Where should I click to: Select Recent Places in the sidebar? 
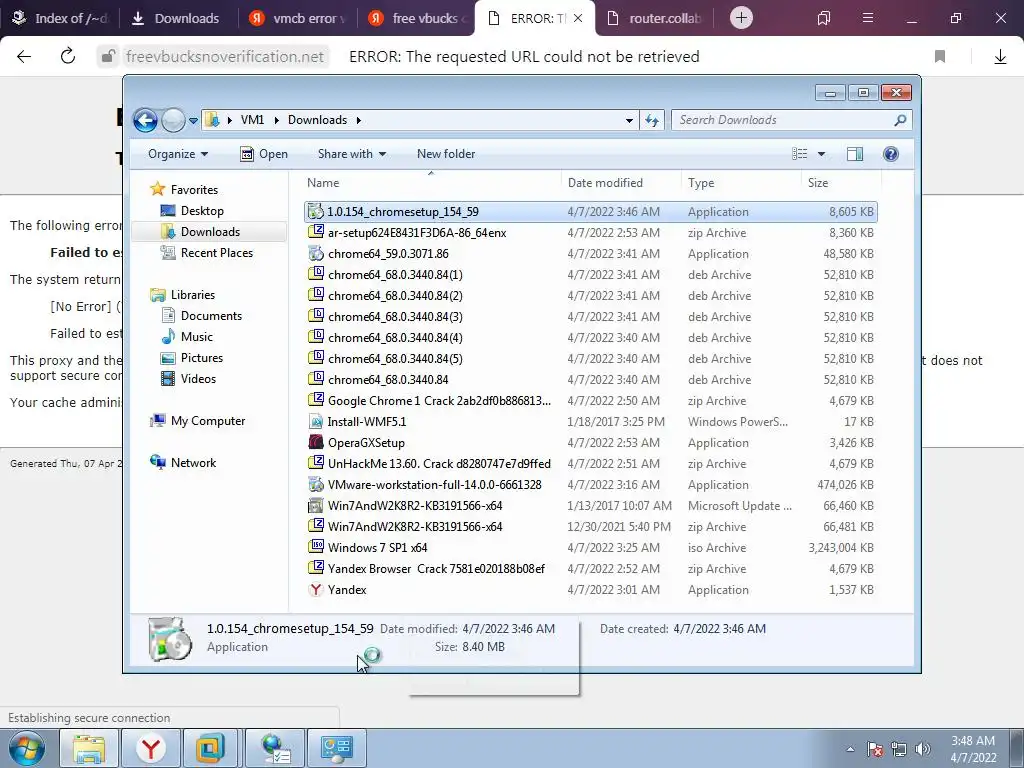click(216, 253)
